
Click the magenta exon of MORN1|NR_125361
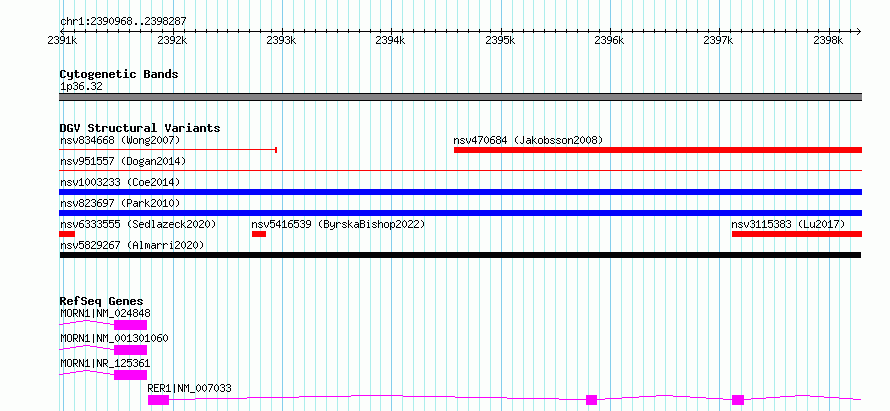pyautogui.click(x=131, y=375)
